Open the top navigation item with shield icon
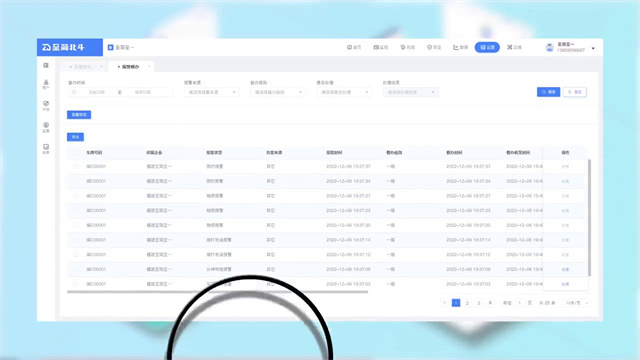 tap(434, 47)
